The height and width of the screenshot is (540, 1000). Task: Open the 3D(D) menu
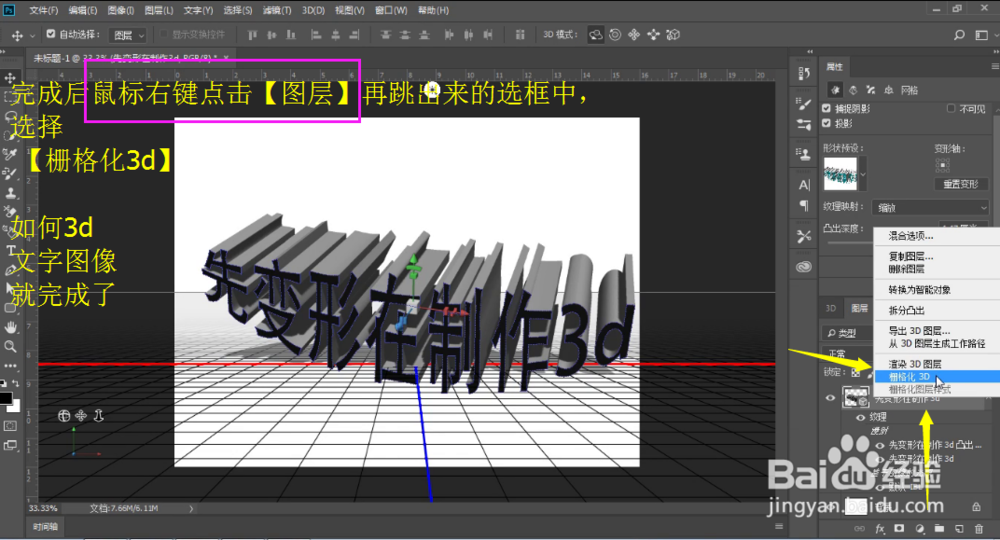pyautogui.click(x=313, y=10)
